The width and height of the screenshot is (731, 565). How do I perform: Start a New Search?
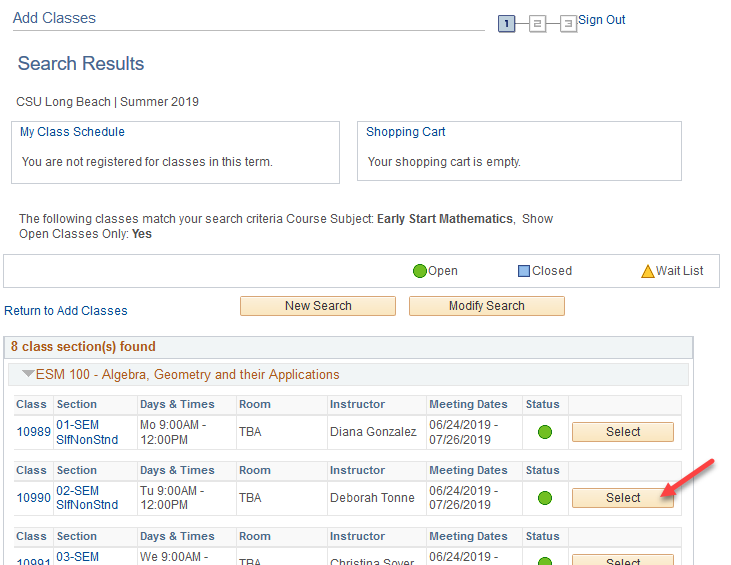click(x=318, y=306)
